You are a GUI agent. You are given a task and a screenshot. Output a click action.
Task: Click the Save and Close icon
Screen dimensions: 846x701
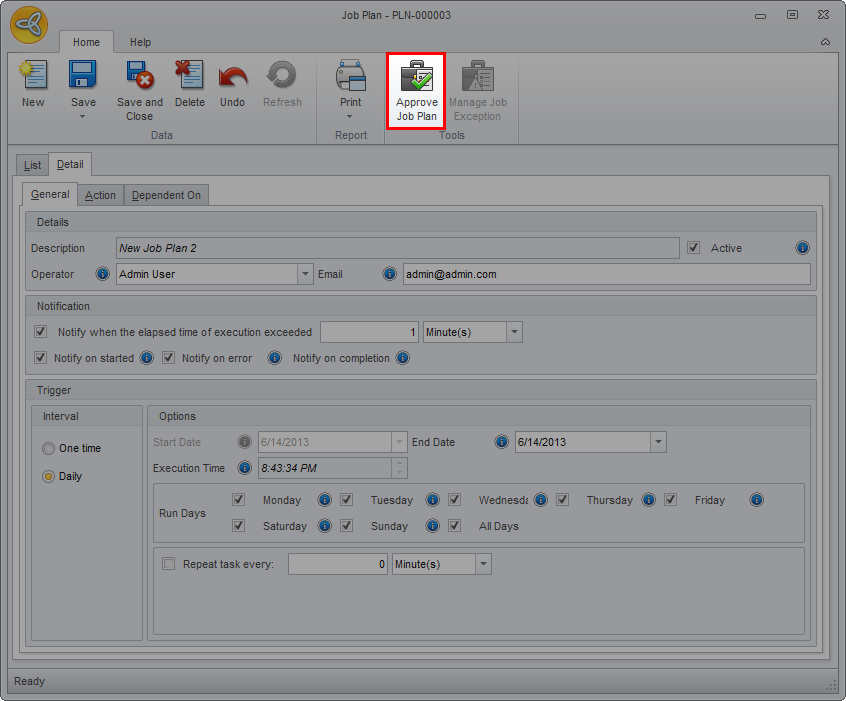pyautogui.click(x=140, y=74)
